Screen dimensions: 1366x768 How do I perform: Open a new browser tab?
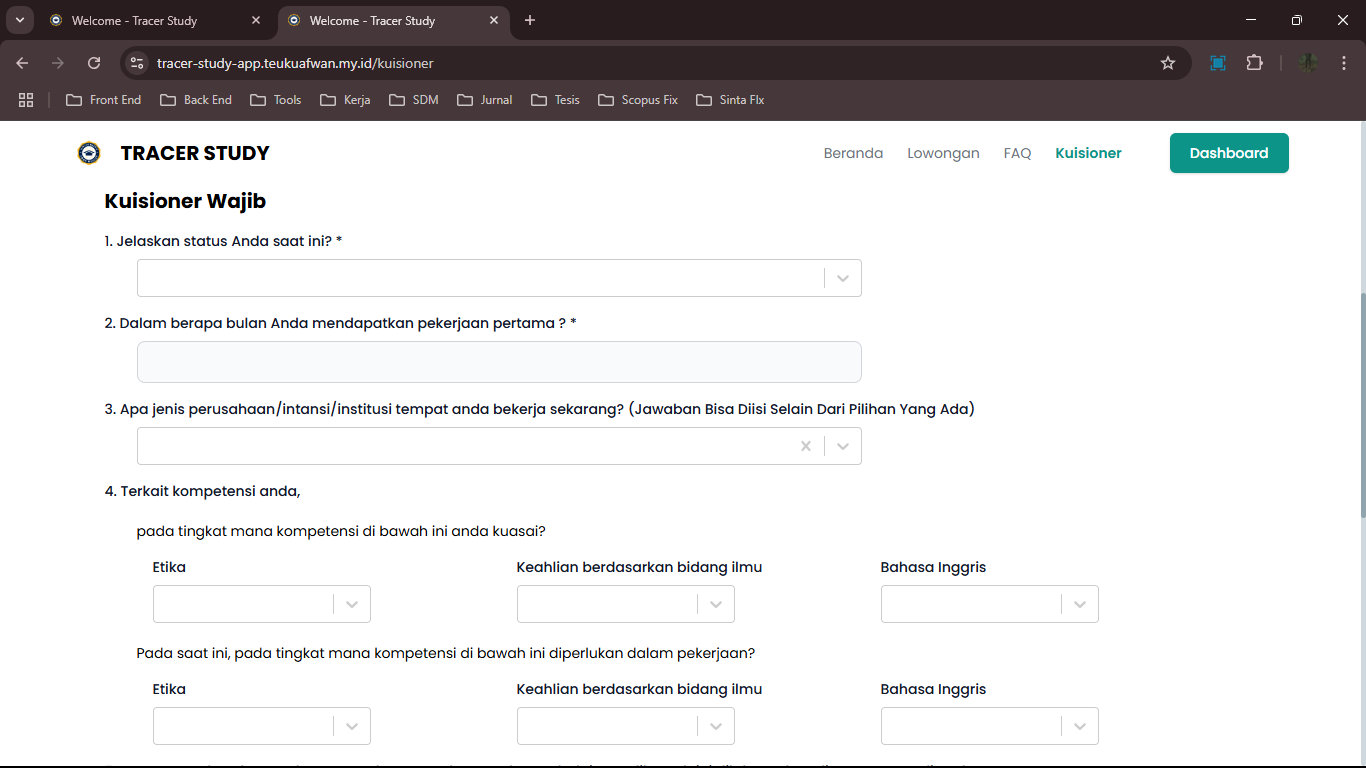pyautogui.click(x=530, y=20)
